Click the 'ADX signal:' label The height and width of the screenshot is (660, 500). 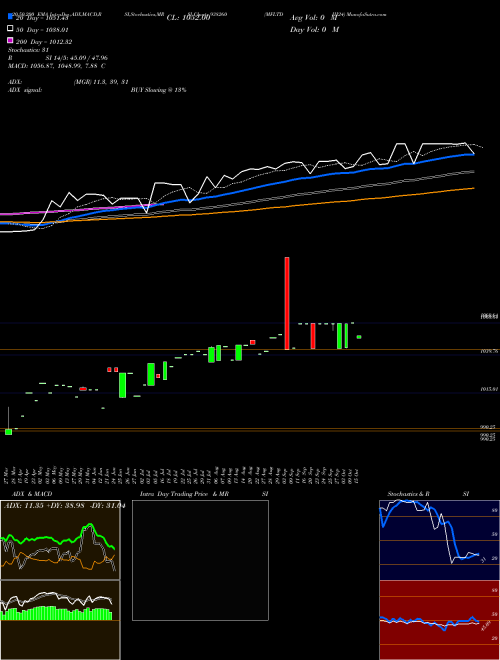tap(25, 90)
